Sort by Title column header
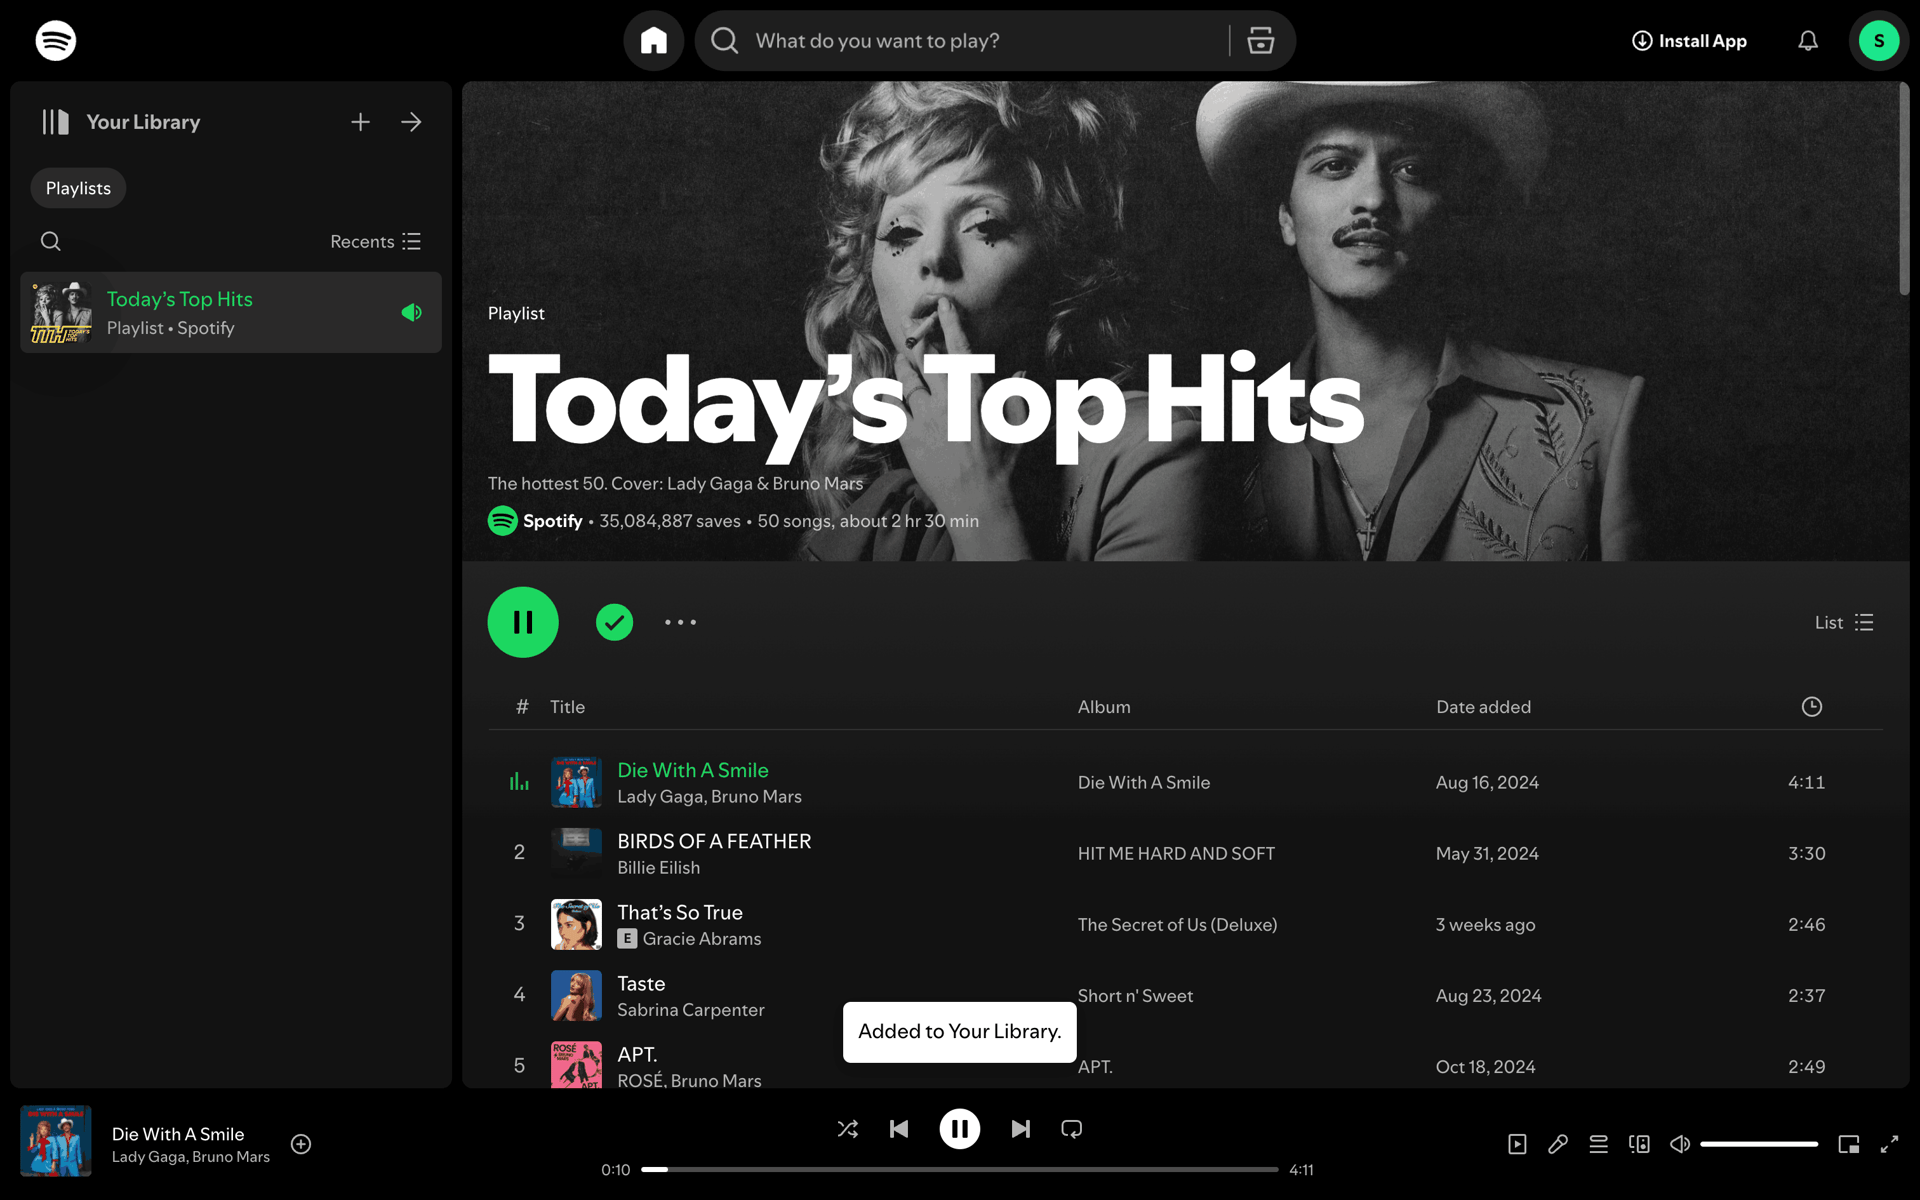The height and width of the screenshot is (1200, 1920). point(567,707)
